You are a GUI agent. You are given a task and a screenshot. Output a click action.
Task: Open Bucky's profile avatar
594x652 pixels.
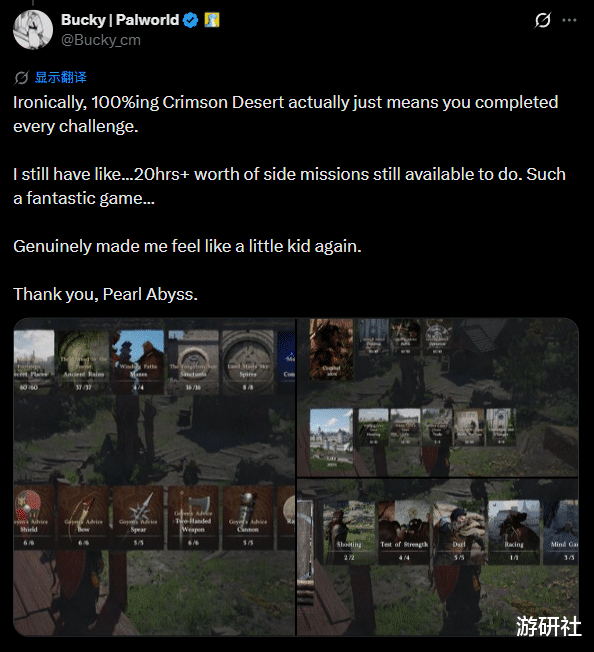(33, 30)
